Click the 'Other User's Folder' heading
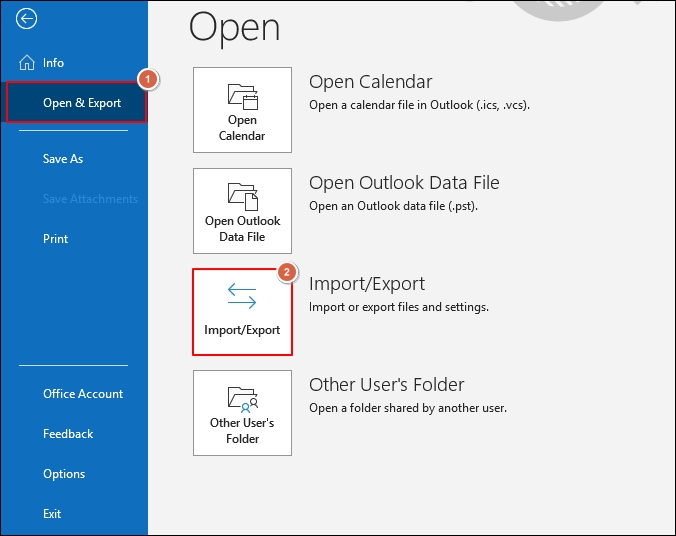Screen dimensions: 676x536 click(x=387, y=385)
